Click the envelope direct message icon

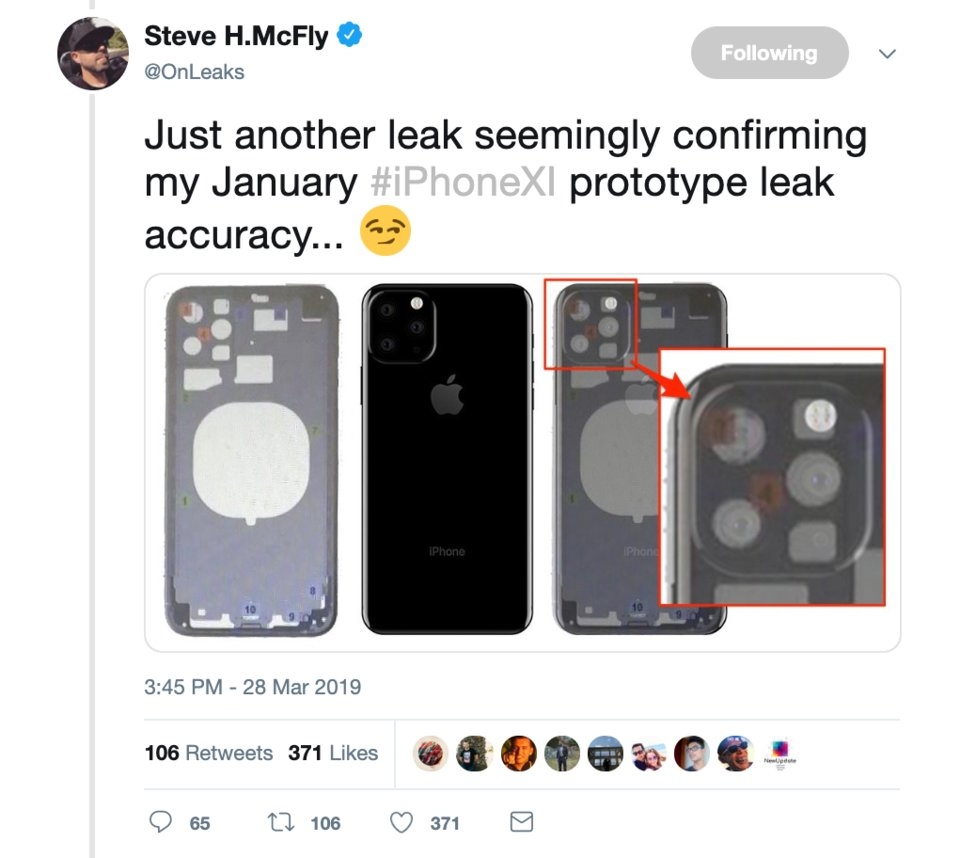click(521, 822)
